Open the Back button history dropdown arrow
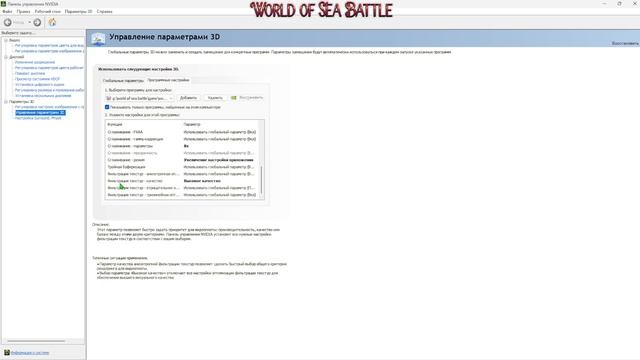This screenshot has height=360, width=640. [29, 22]
